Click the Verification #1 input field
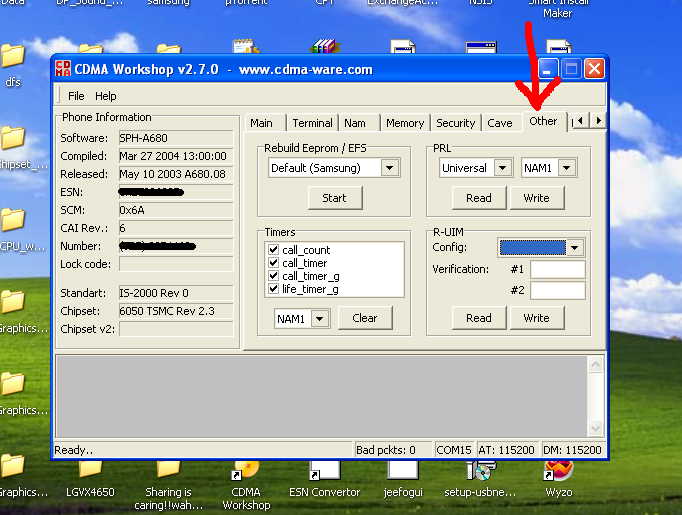Viewport: 682px width, 515px height. (x=558, y=269)
